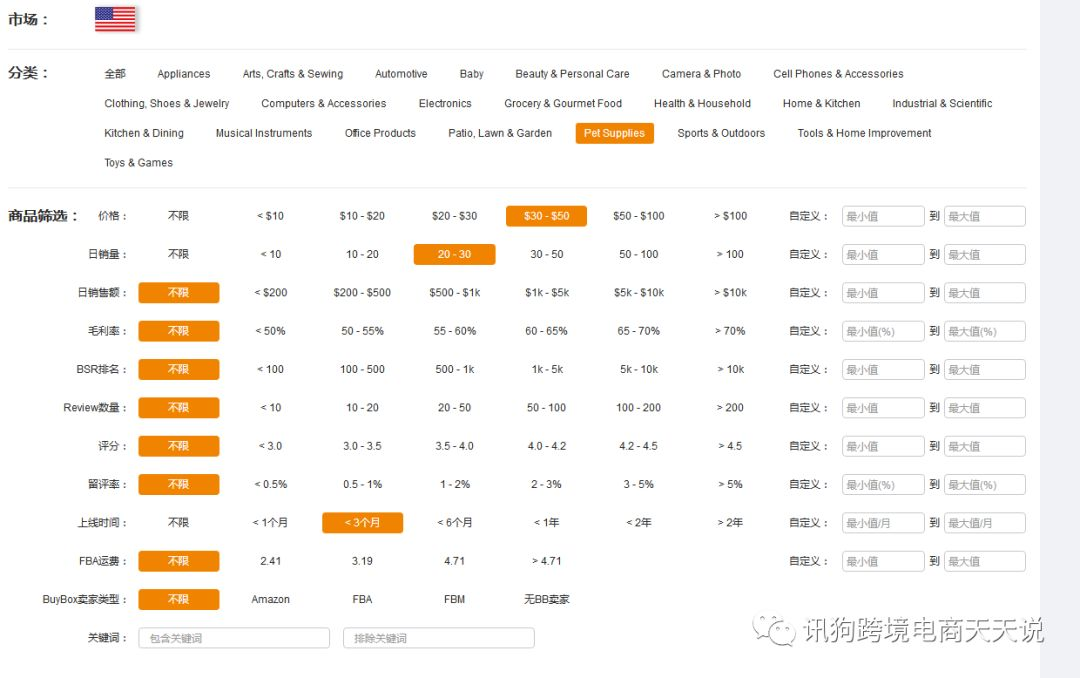Pick the 全部 category option

(115, 74)
